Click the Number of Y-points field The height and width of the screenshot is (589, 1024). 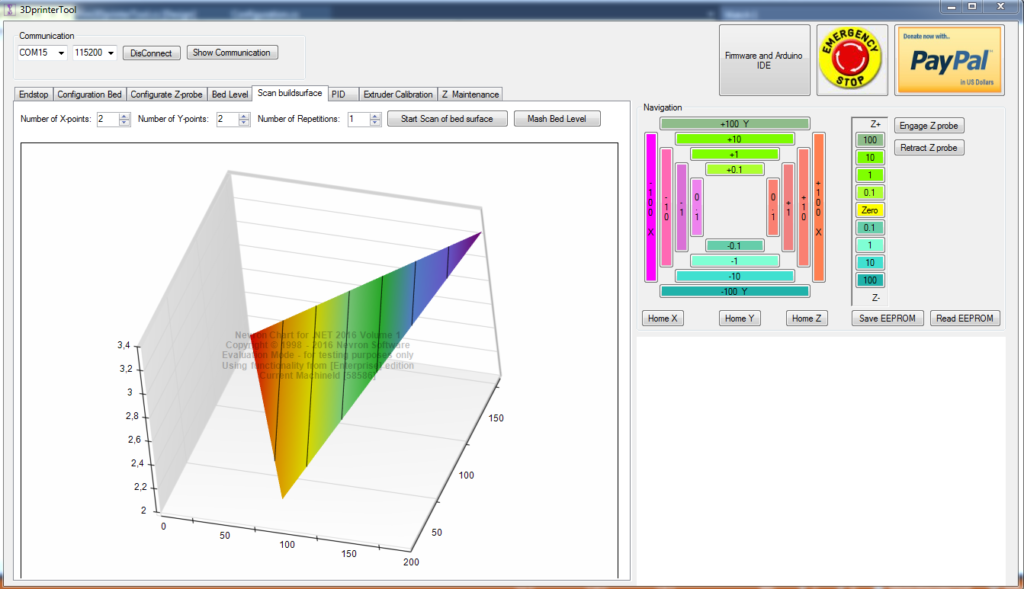[x=227, y=119]
